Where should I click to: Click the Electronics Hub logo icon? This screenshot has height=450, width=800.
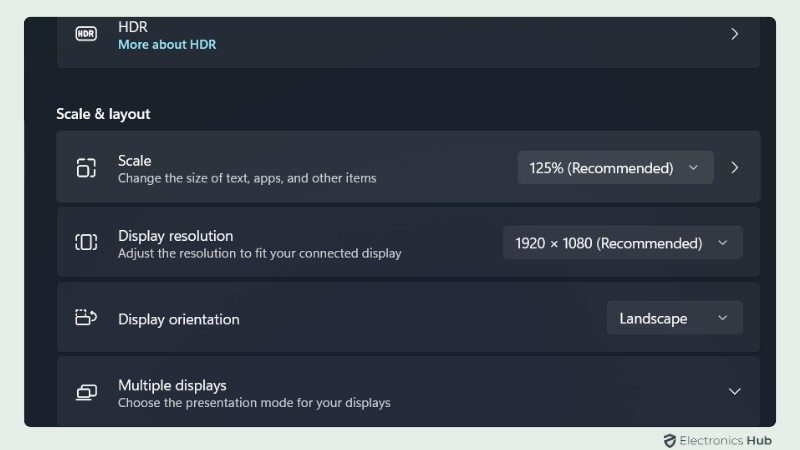(x=669, y=440)
